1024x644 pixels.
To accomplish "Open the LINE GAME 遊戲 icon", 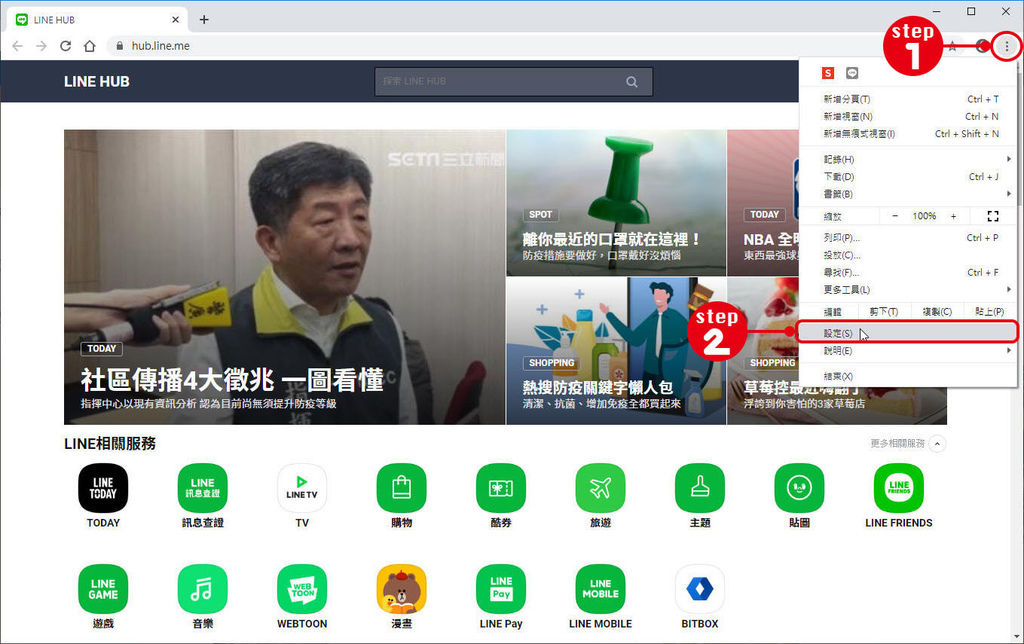I will click(x=103, y=589).
